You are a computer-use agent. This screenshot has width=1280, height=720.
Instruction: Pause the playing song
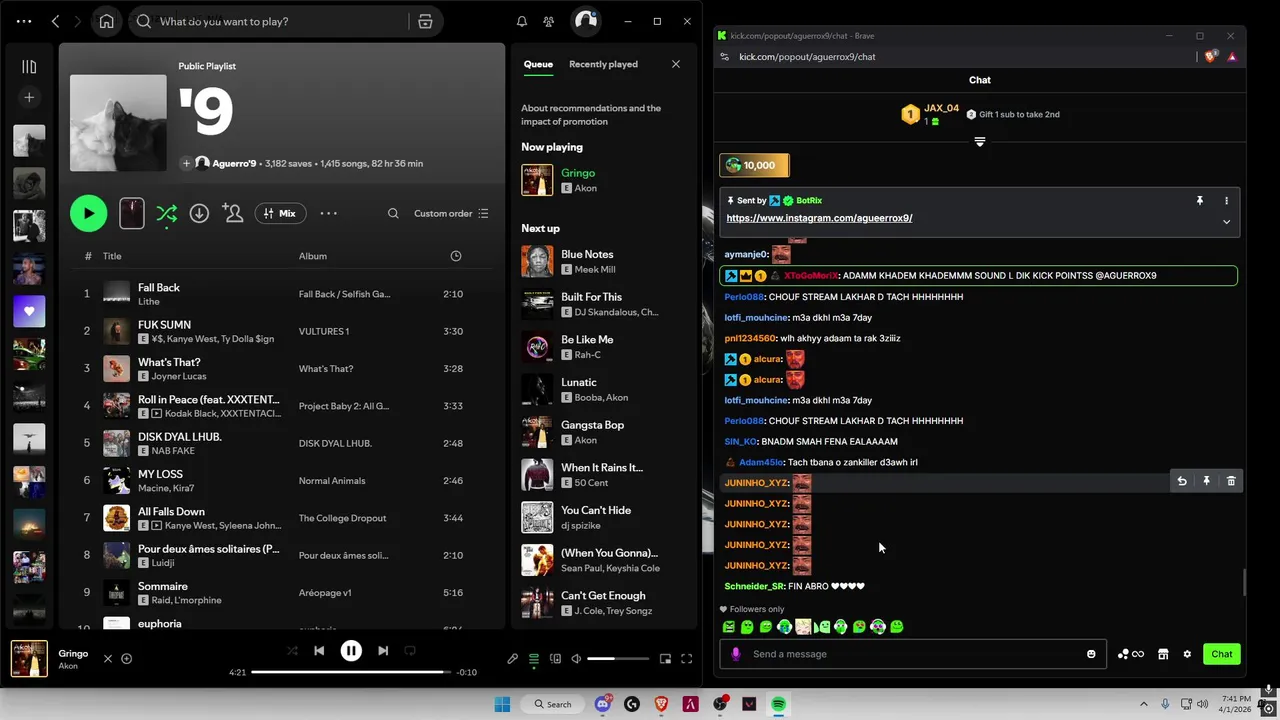[x=351, y=651]
